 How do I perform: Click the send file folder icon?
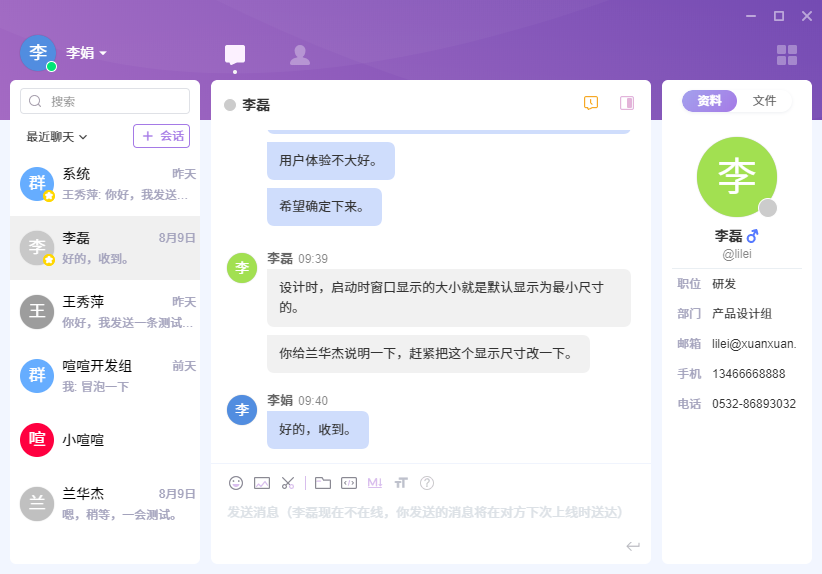pyautogui.click(x=323, y=483)
